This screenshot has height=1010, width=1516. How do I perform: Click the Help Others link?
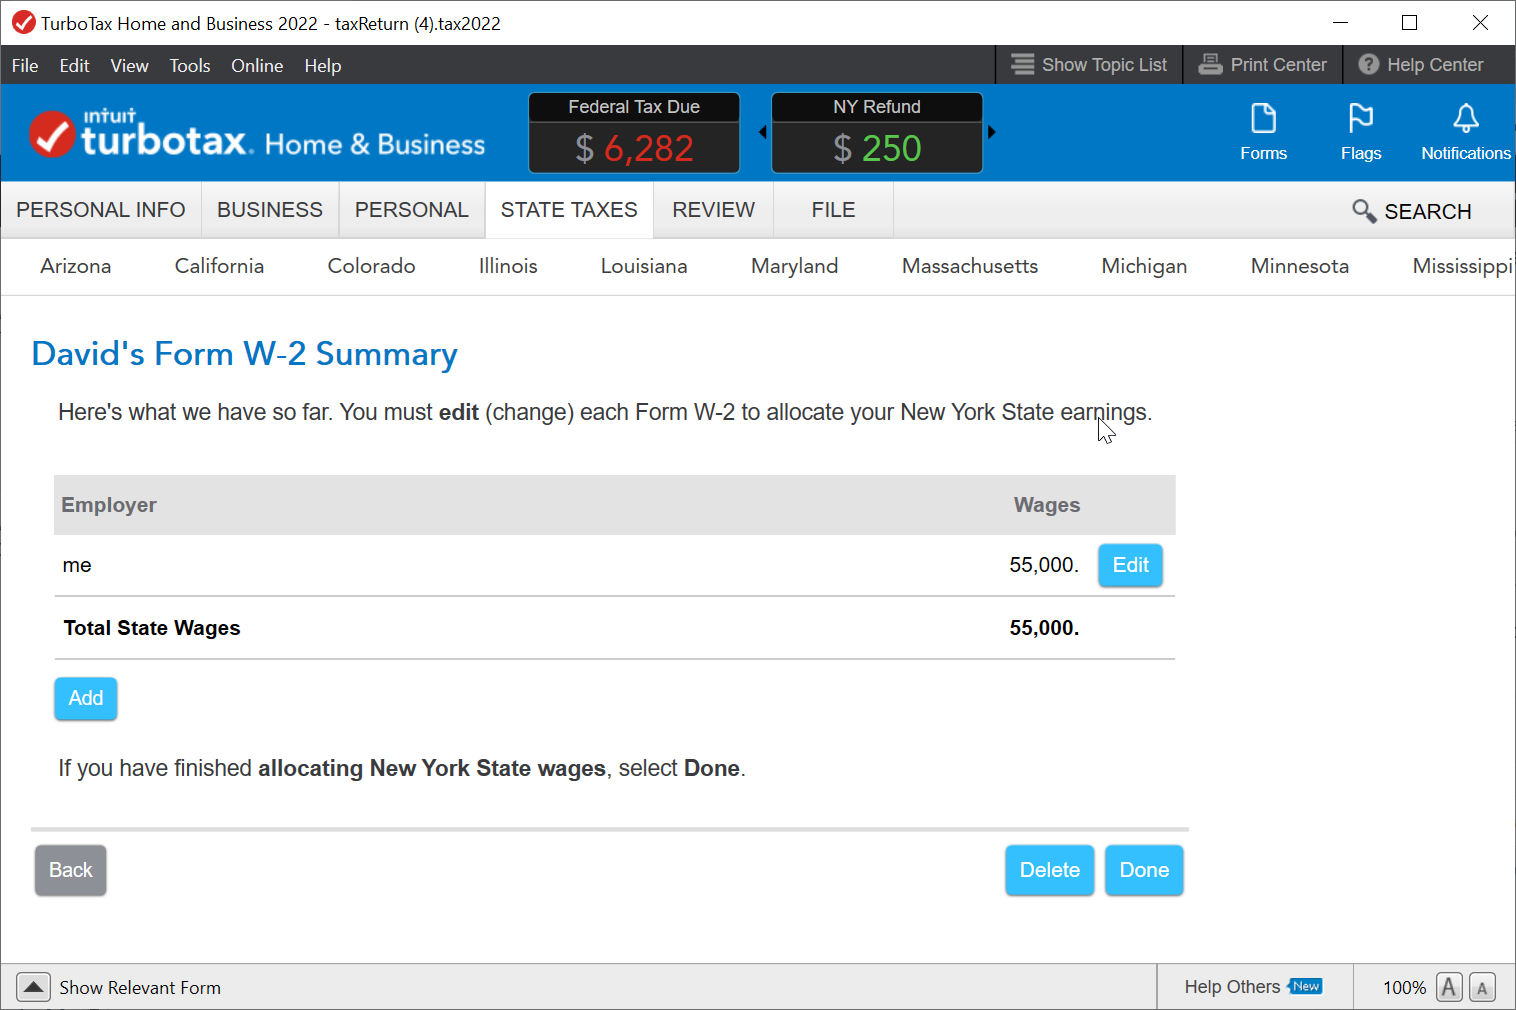1232,987
